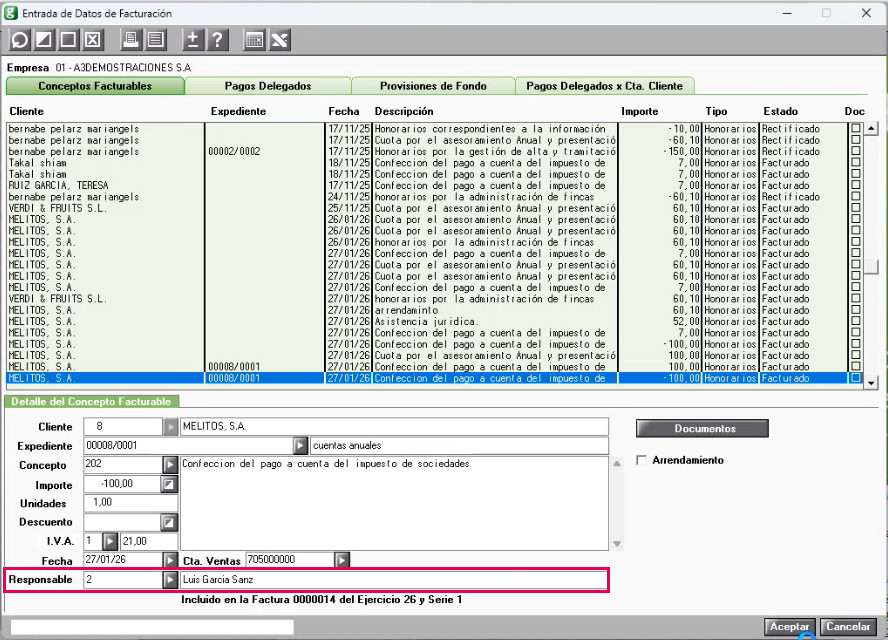Open the Pagos Delegados x Cta. Cliente tab
The width and height of the screenshot is (888, 640).
605,86
